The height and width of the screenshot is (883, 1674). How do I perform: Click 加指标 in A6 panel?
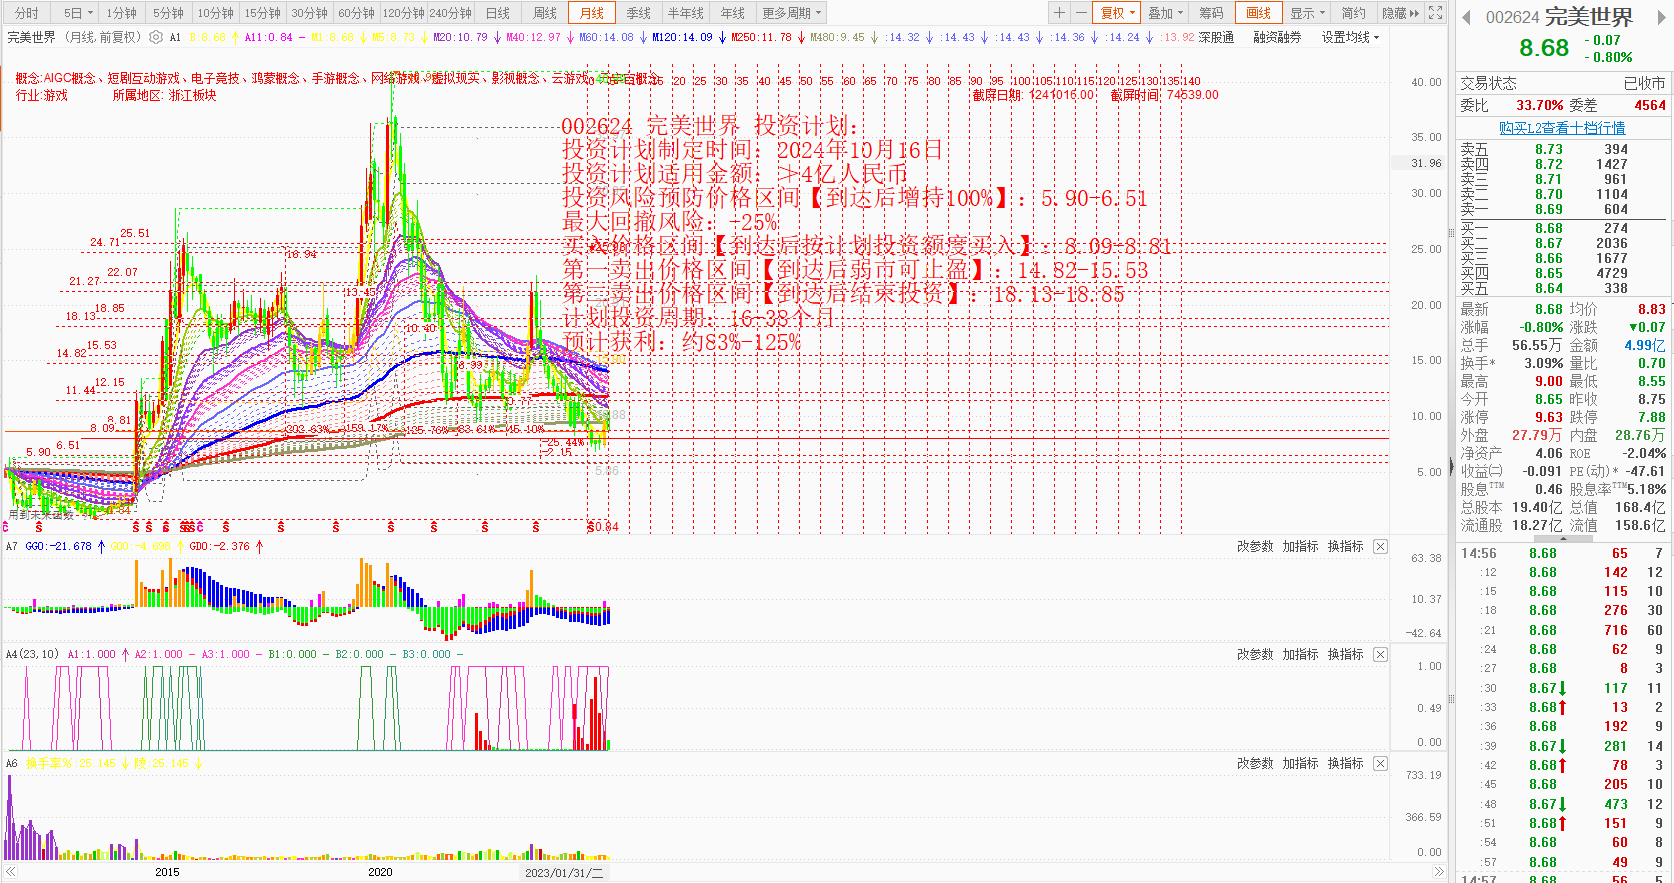[x=1300, y=763]
